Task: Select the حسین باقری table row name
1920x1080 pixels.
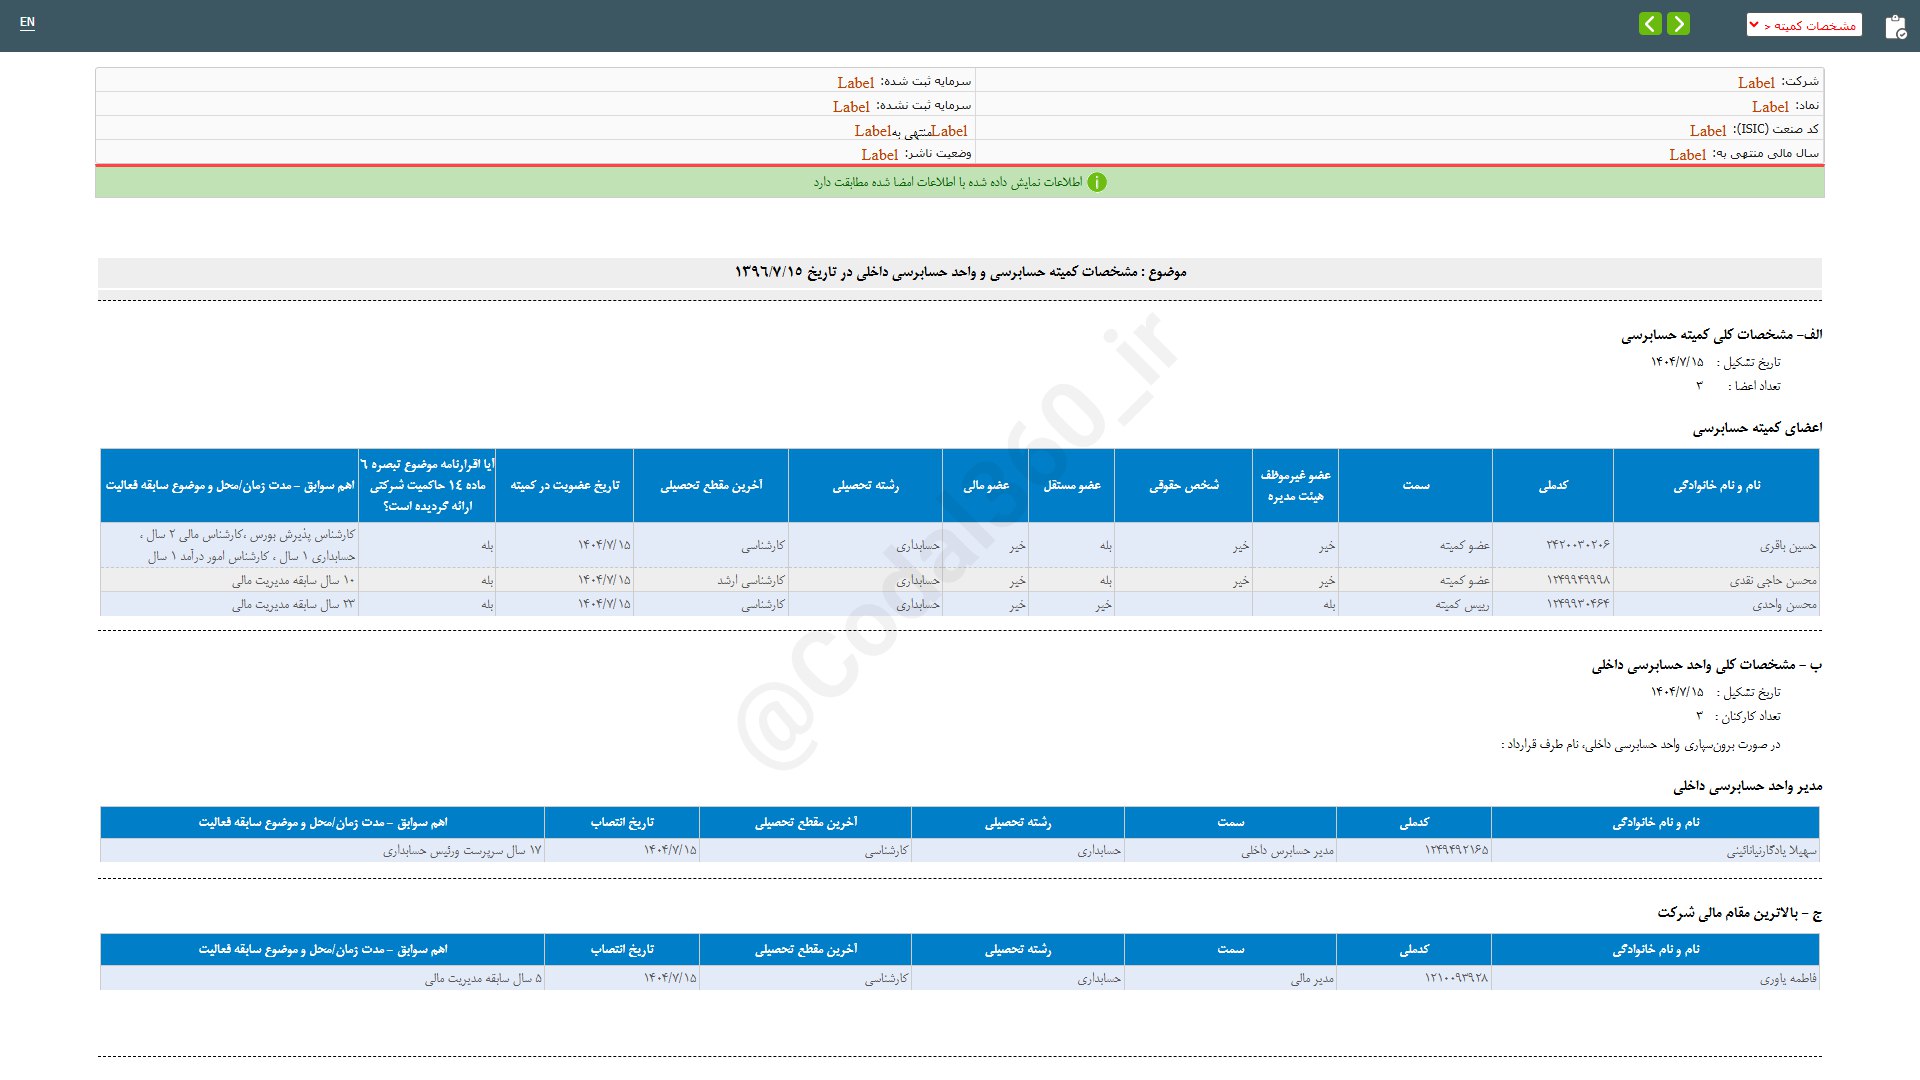Action: coord(1787,546)
